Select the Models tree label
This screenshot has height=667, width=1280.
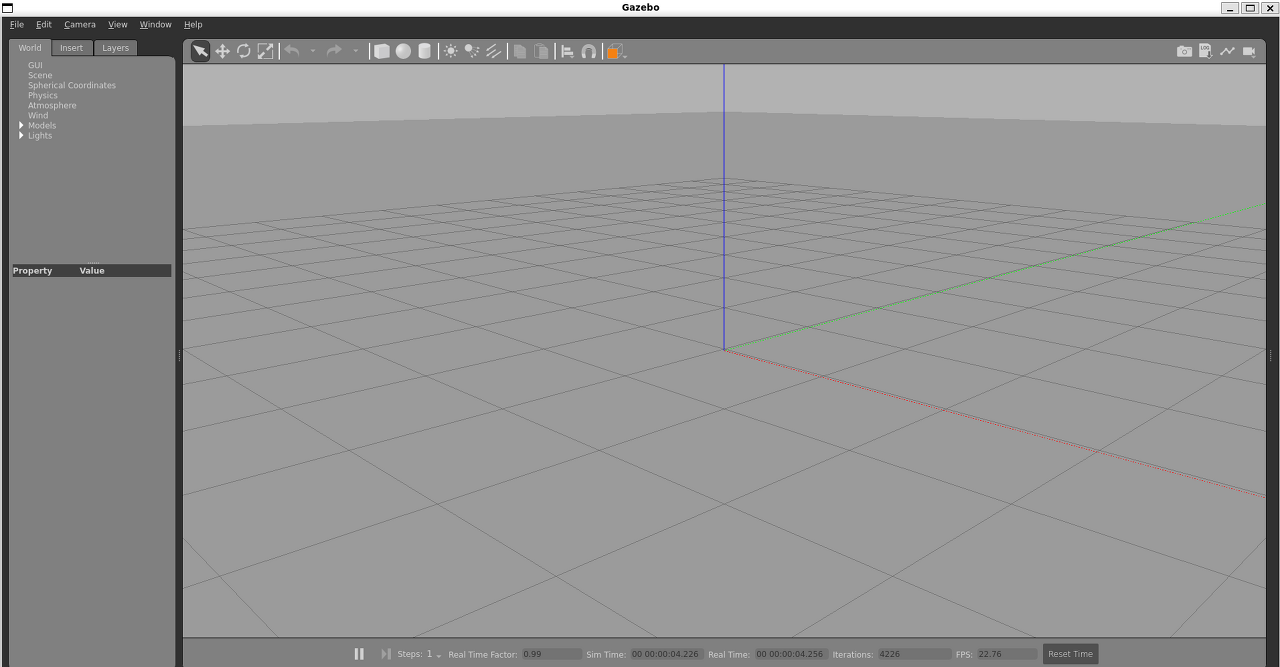(x=42, y=125)
